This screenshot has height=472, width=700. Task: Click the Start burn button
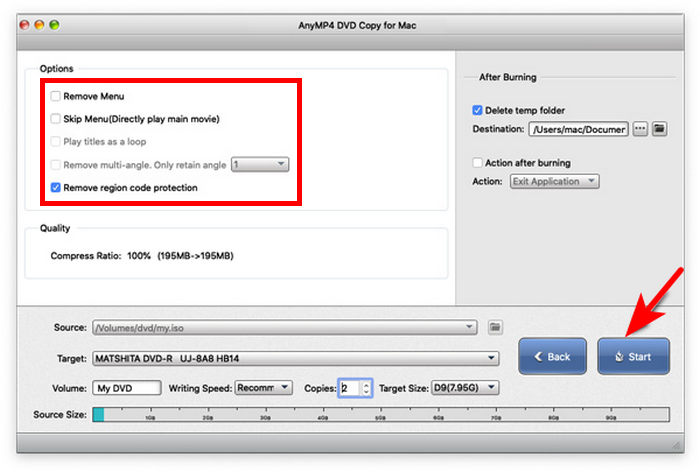[633, 356]
